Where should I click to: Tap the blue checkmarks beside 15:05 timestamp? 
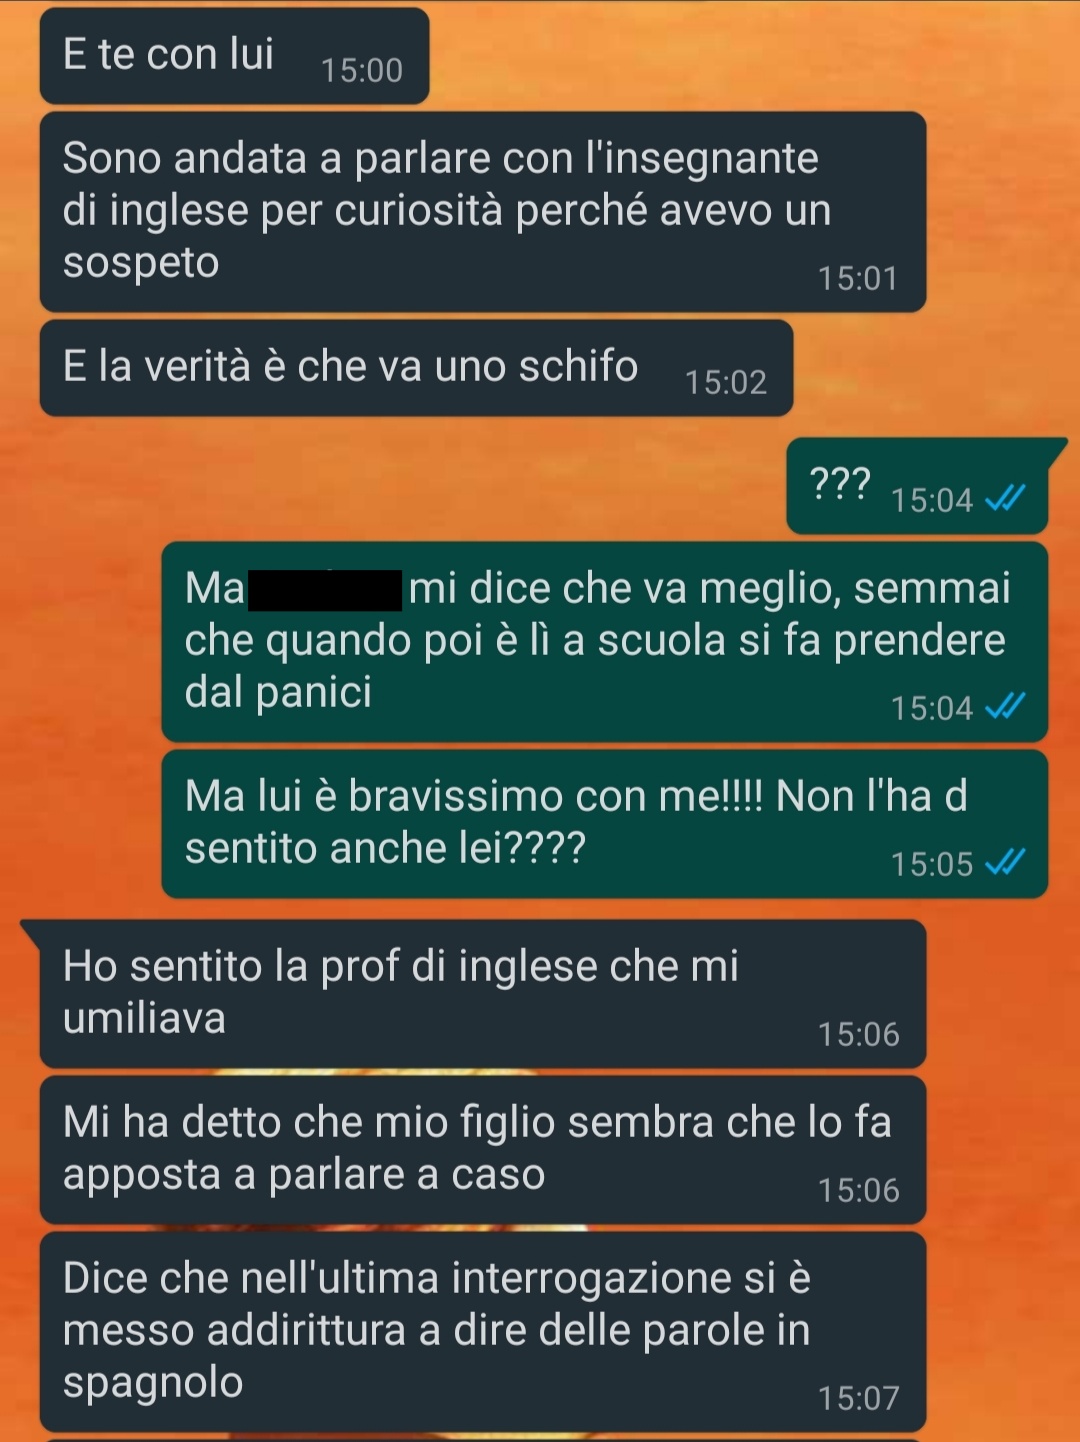[1005, 862]
